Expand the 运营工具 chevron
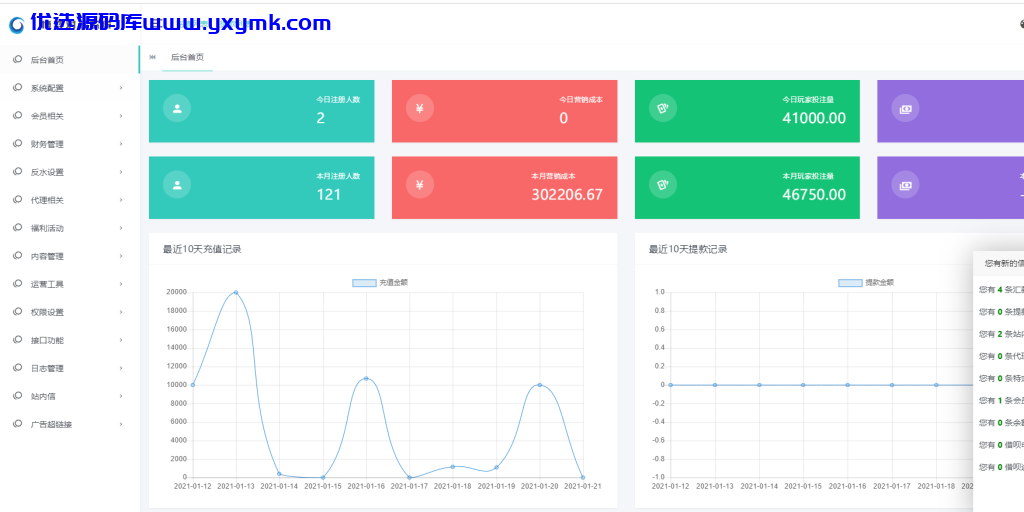Viewport: 1024px width, 512px height. (121, 284)
